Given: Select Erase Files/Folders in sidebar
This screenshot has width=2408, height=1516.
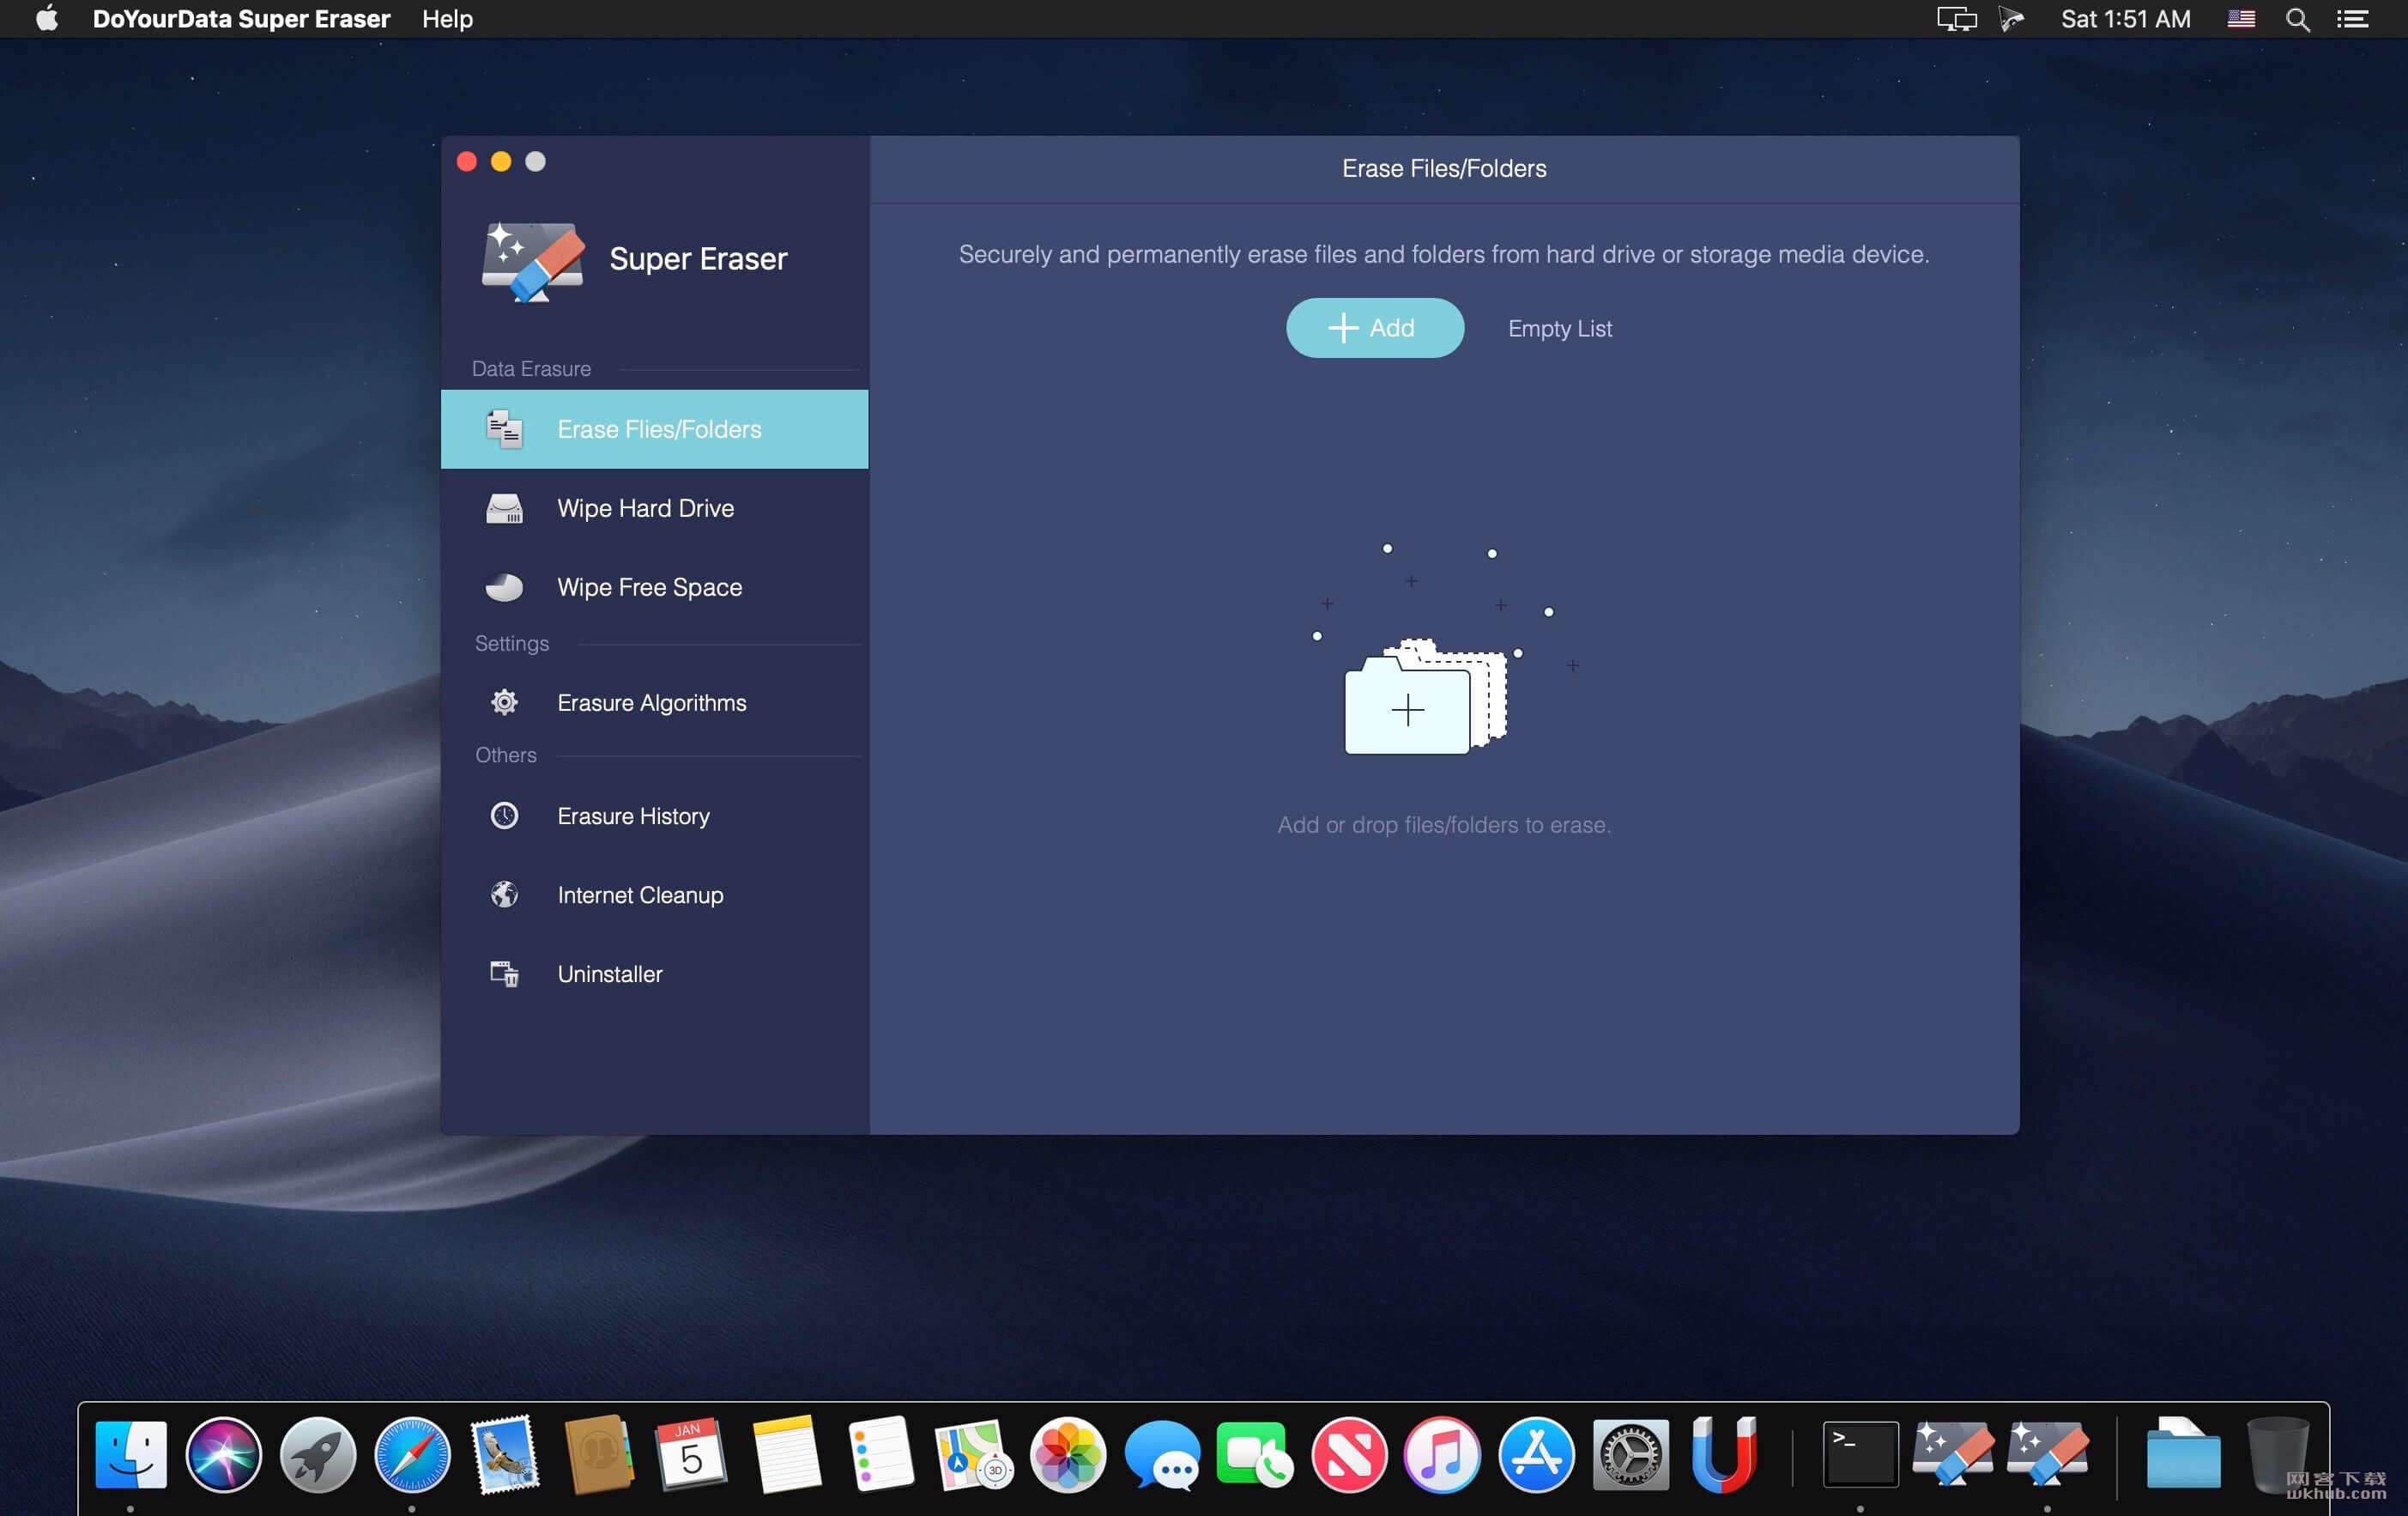Looking at the screenshot, I should [x=654, y=429].
